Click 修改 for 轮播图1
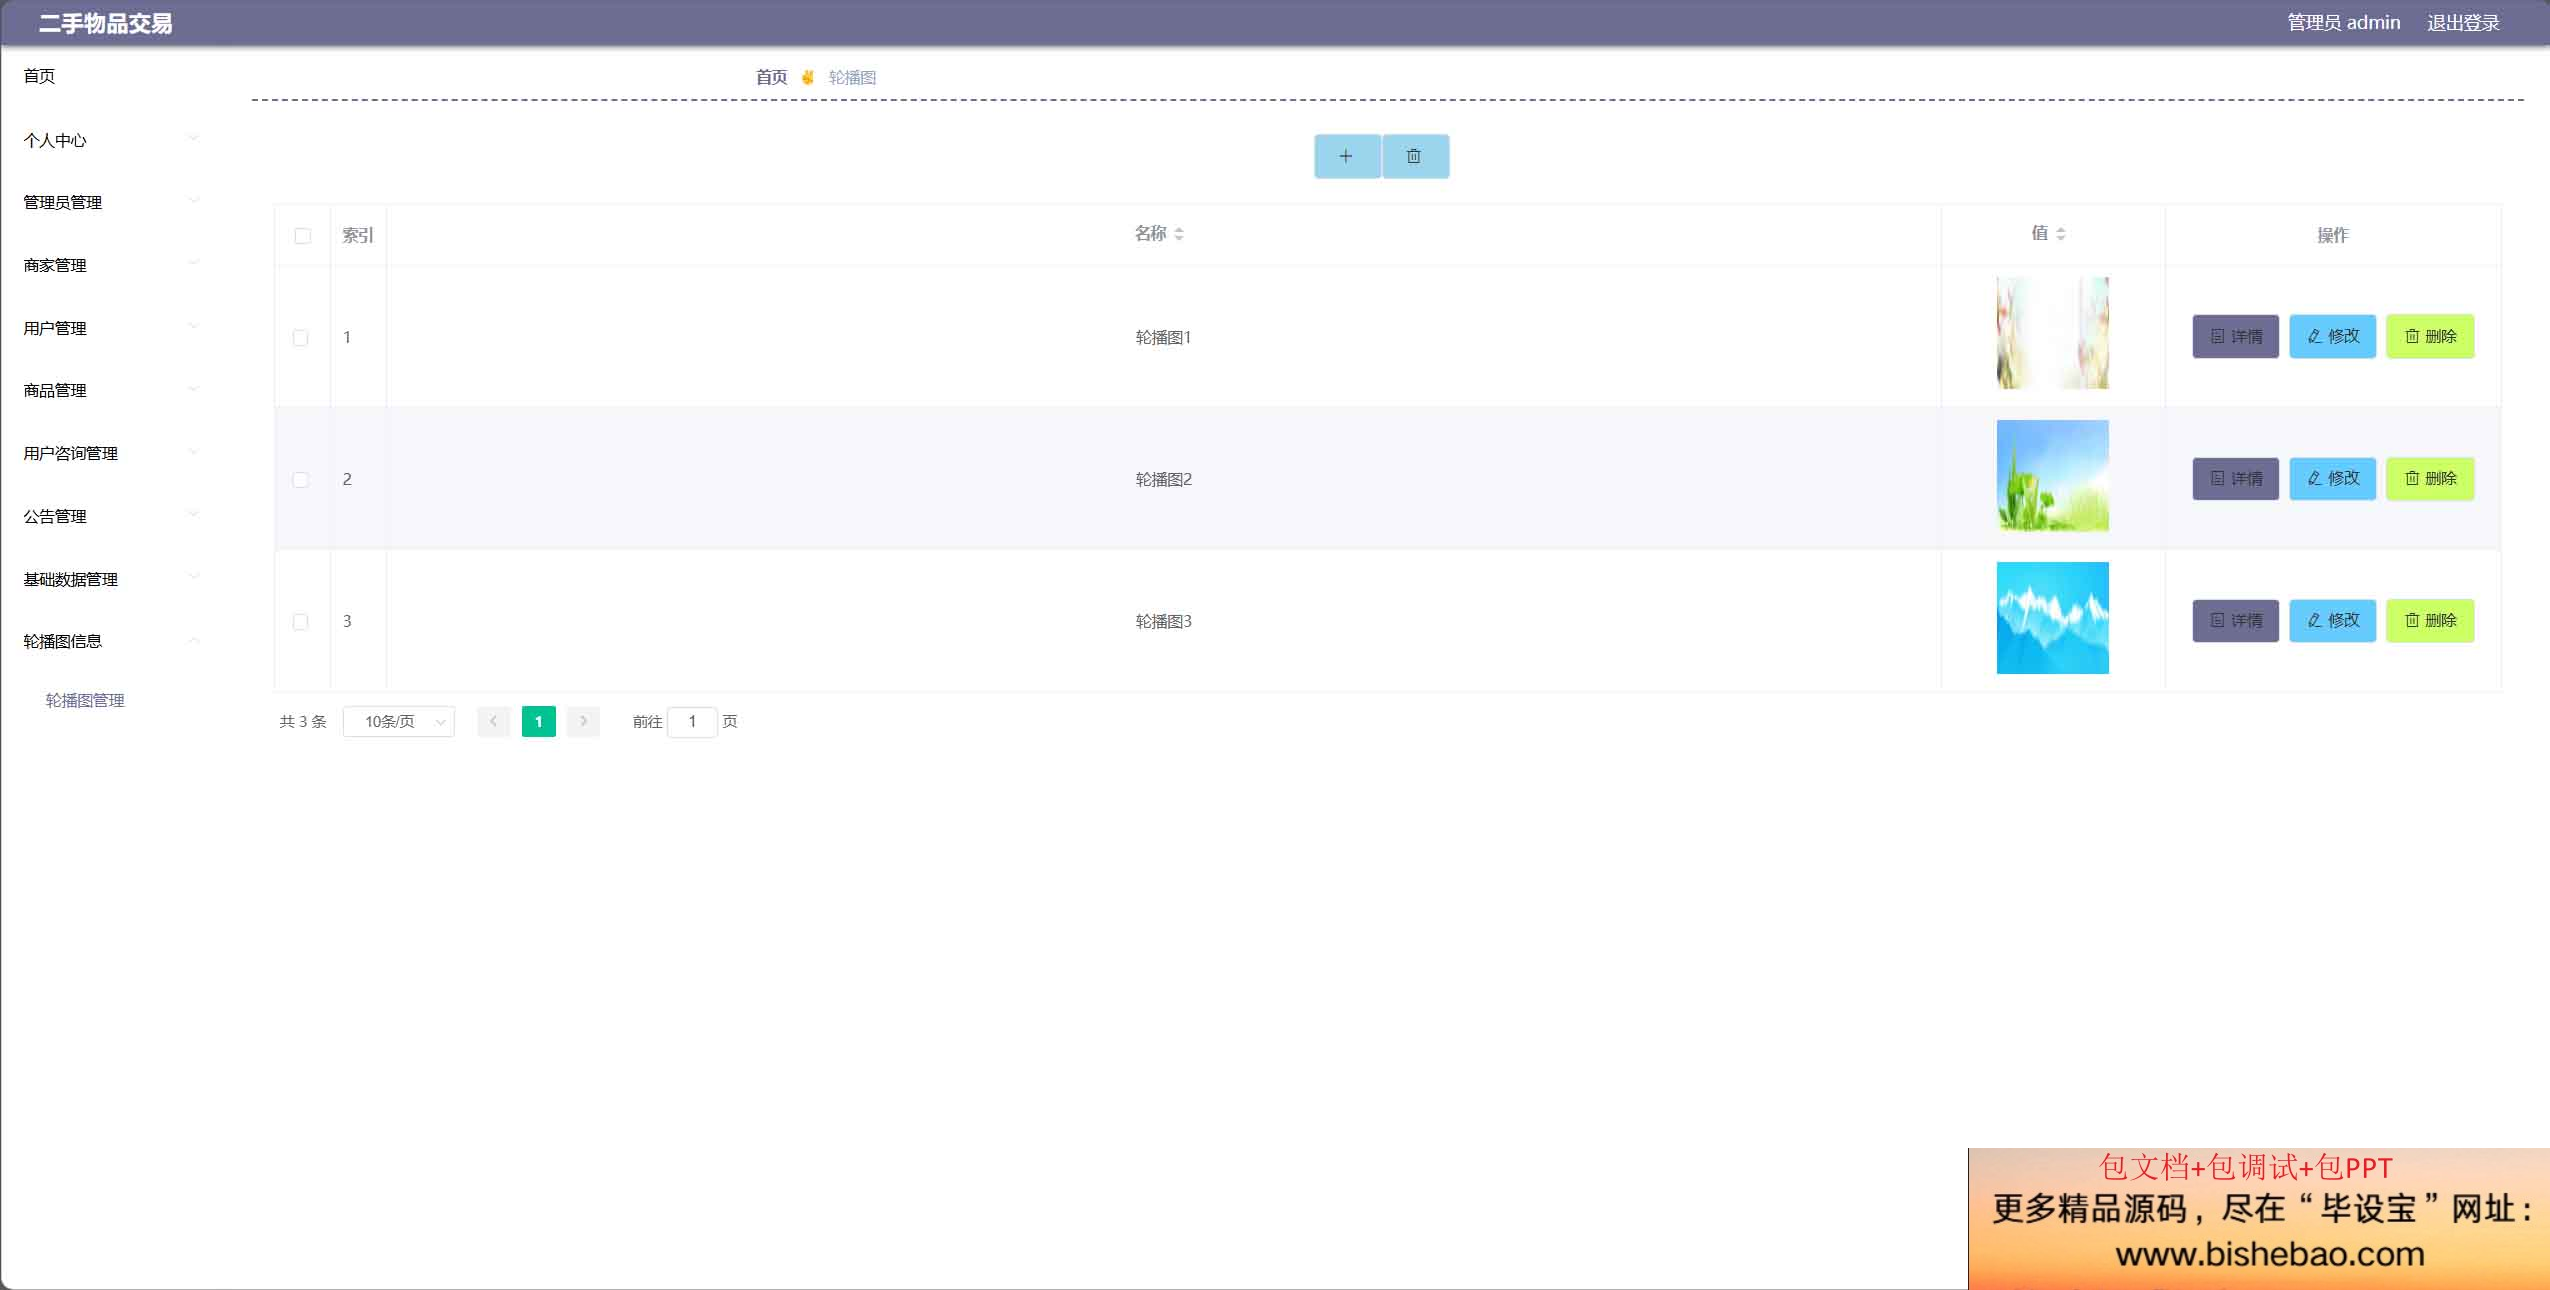 click(2333, 336)
